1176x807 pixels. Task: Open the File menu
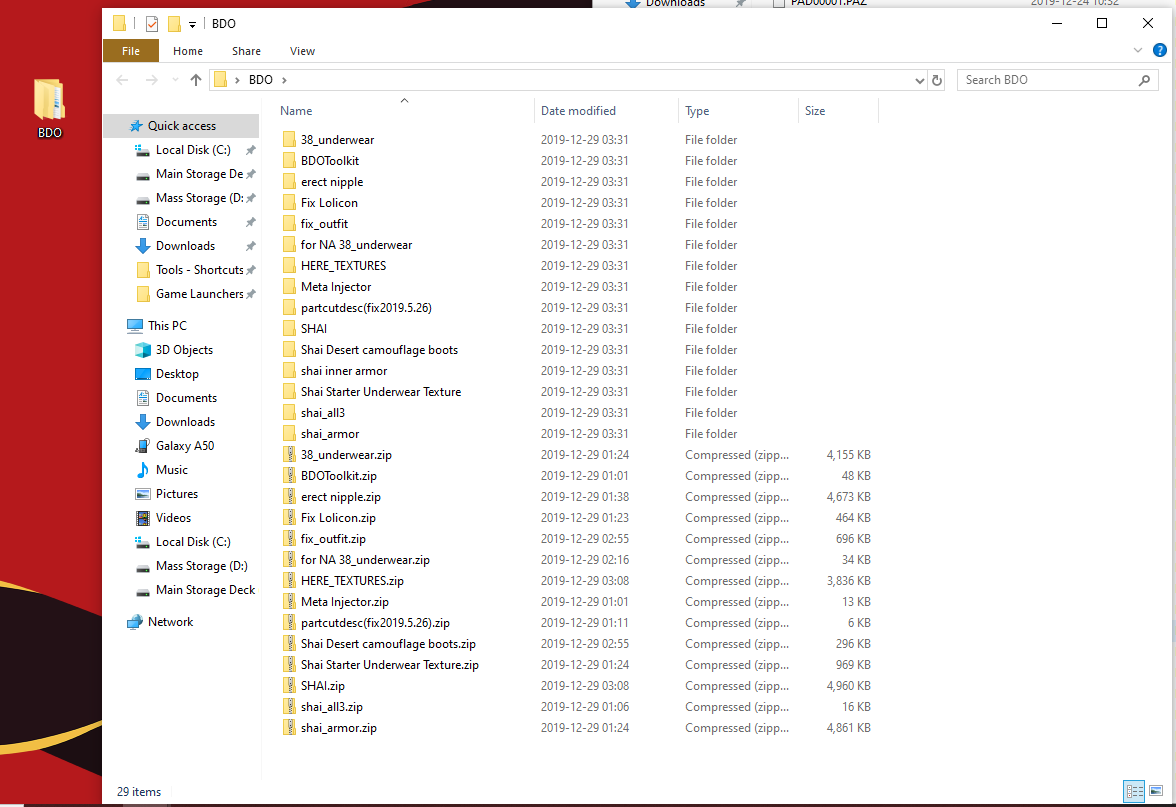130,51
